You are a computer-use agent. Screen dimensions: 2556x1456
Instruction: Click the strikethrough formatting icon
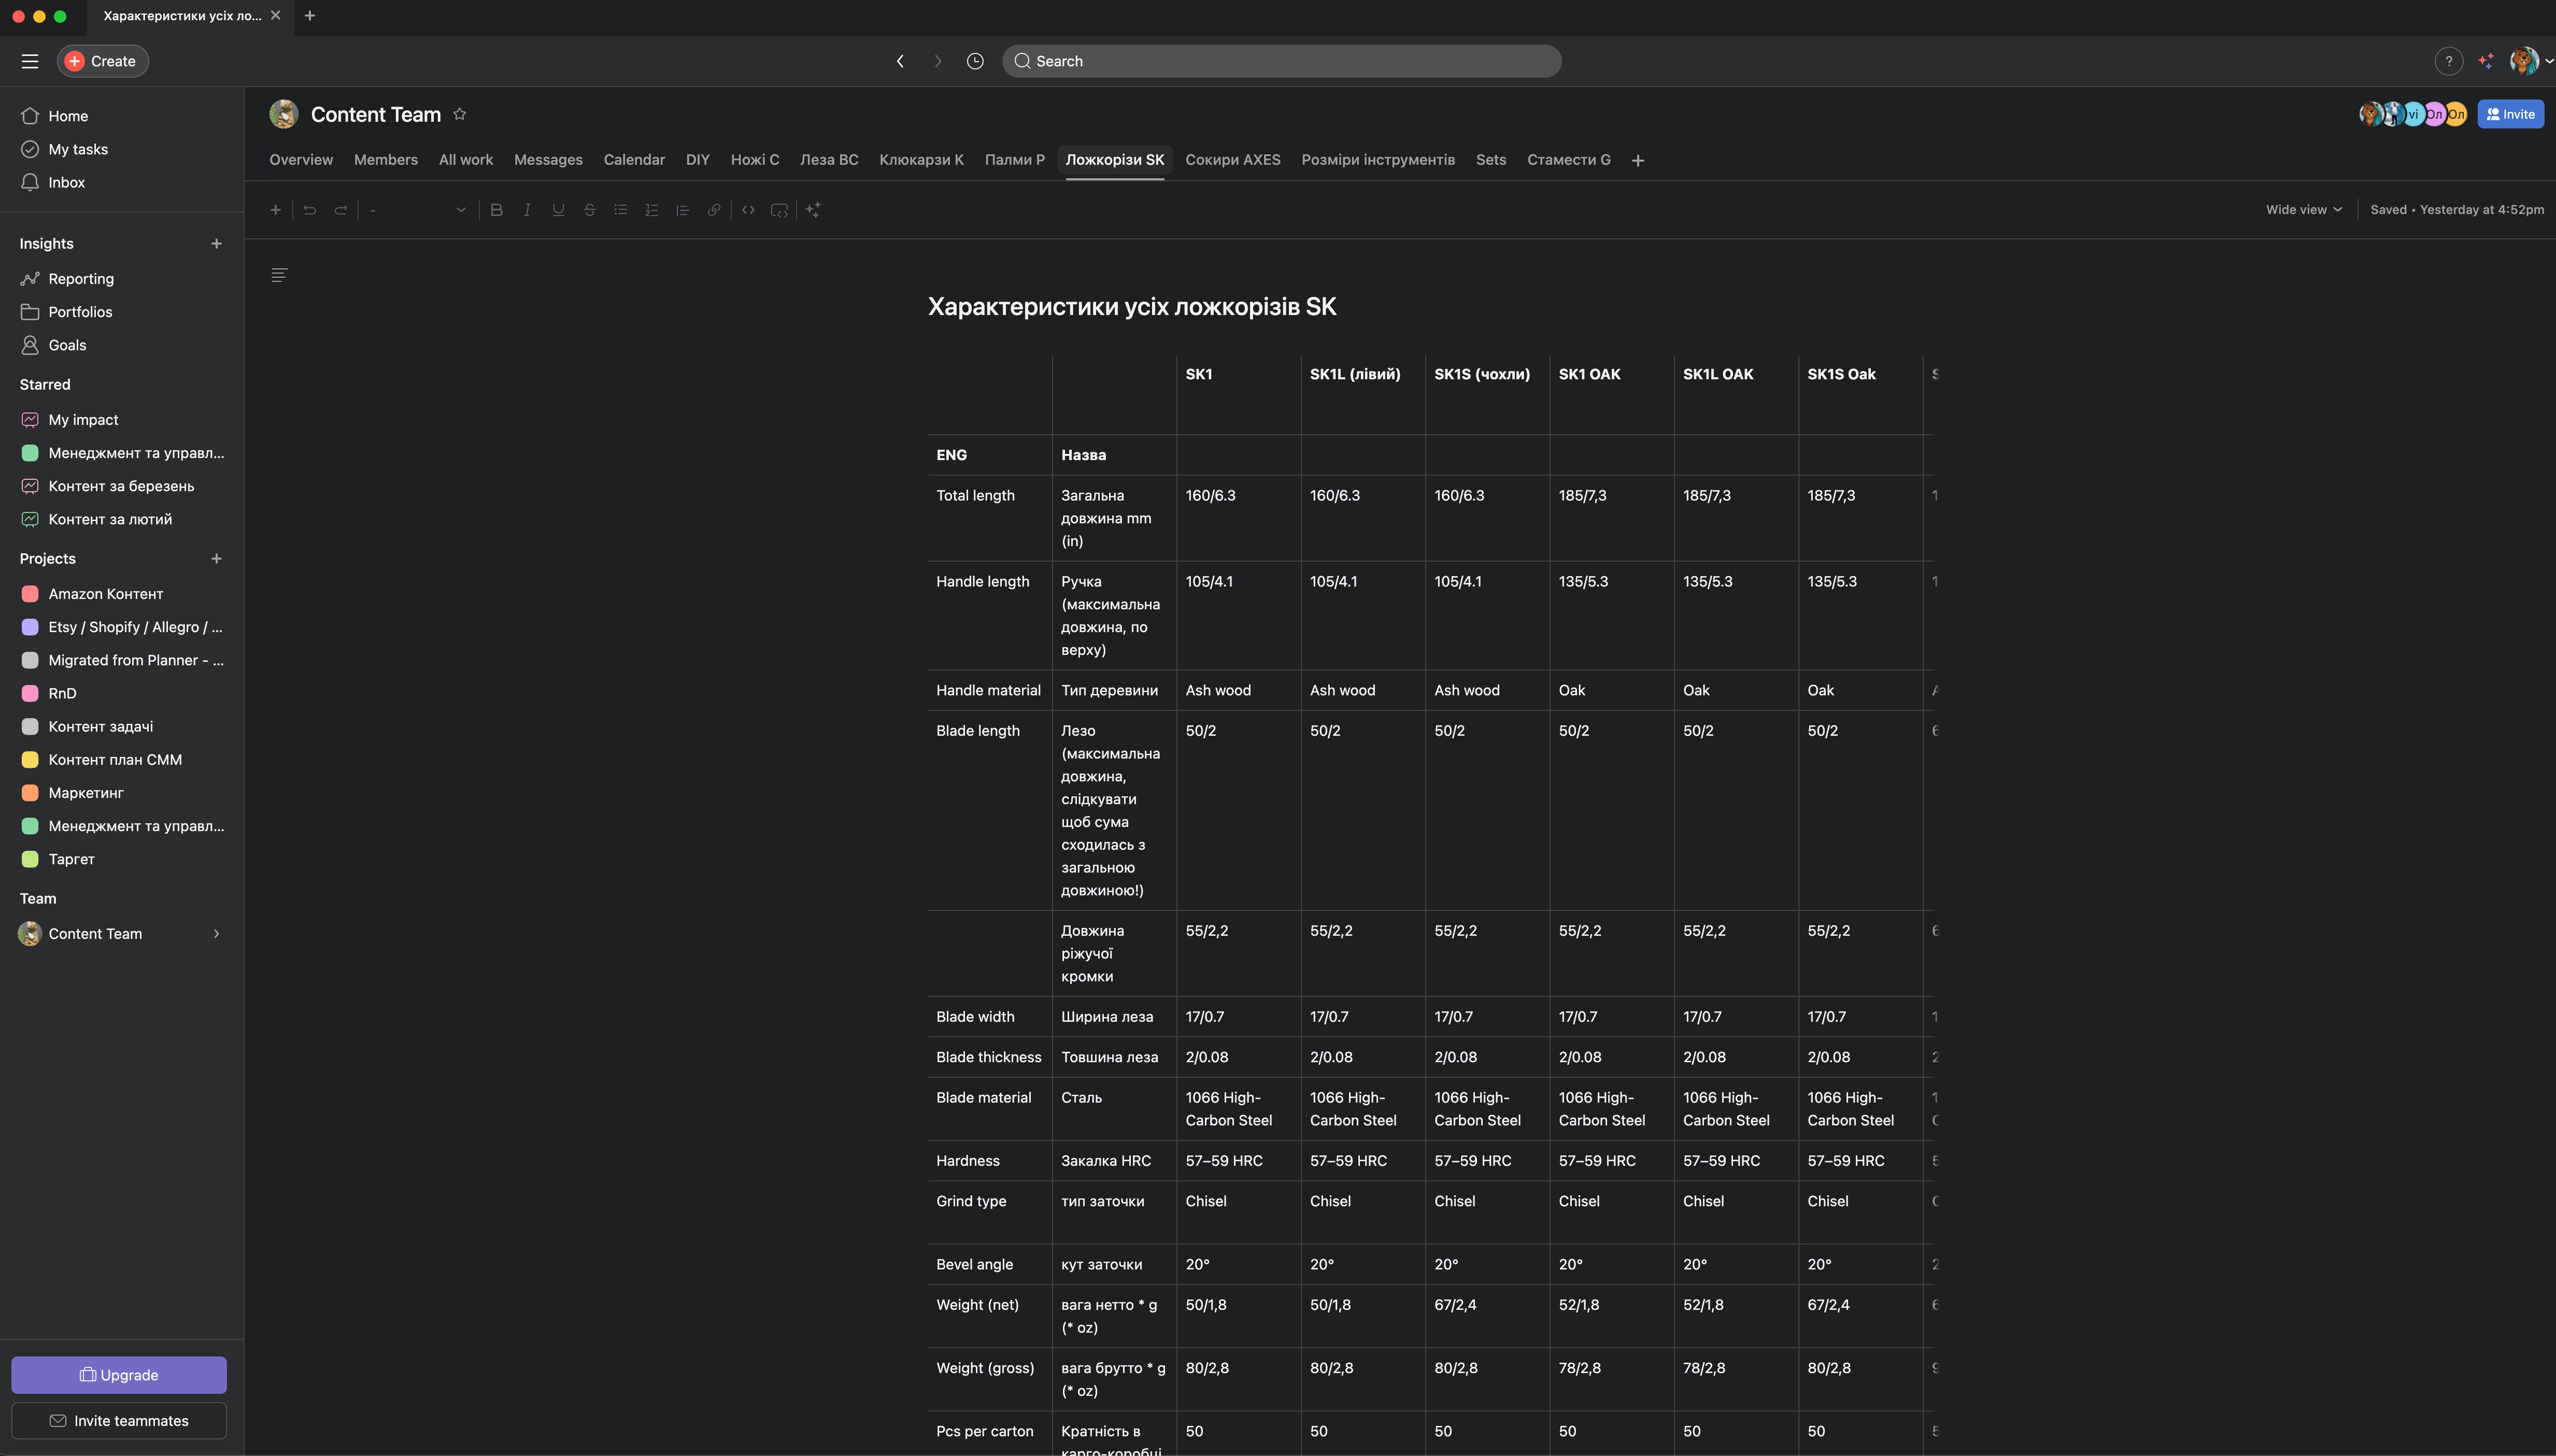pos(589,210)
